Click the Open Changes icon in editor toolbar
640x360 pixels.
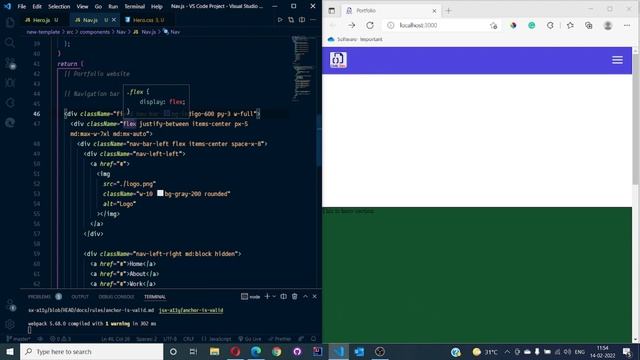[x=291, y=20]
